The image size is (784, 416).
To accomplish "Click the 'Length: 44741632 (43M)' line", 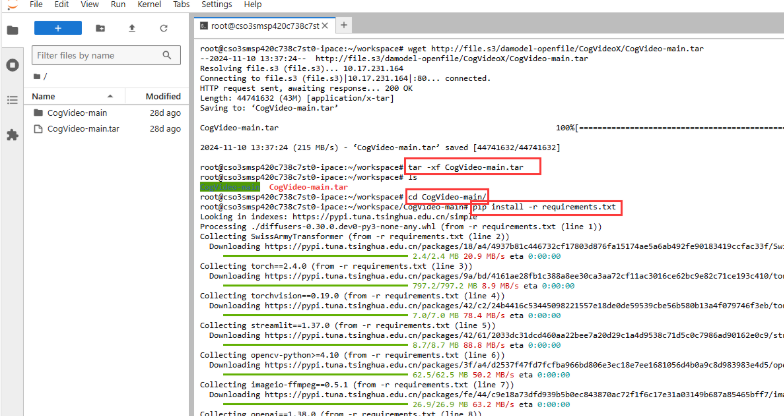I will 296,98.
